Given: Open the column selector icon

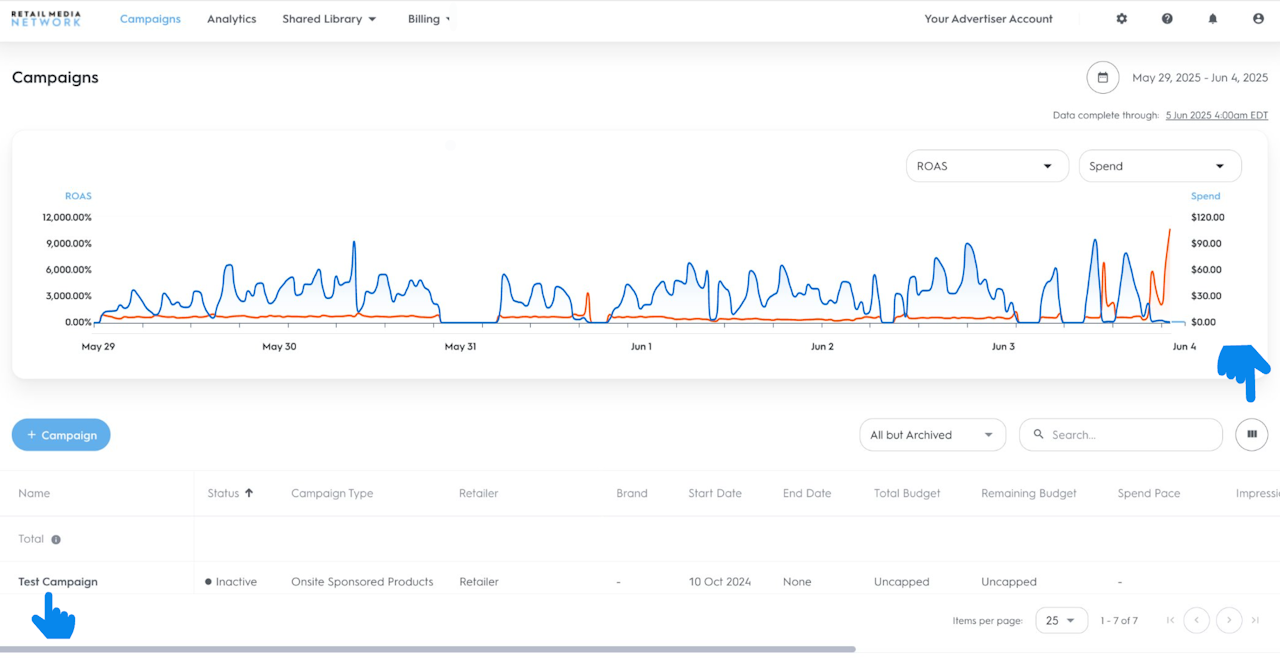Looking at the screenshot, I should [1251, 435].
